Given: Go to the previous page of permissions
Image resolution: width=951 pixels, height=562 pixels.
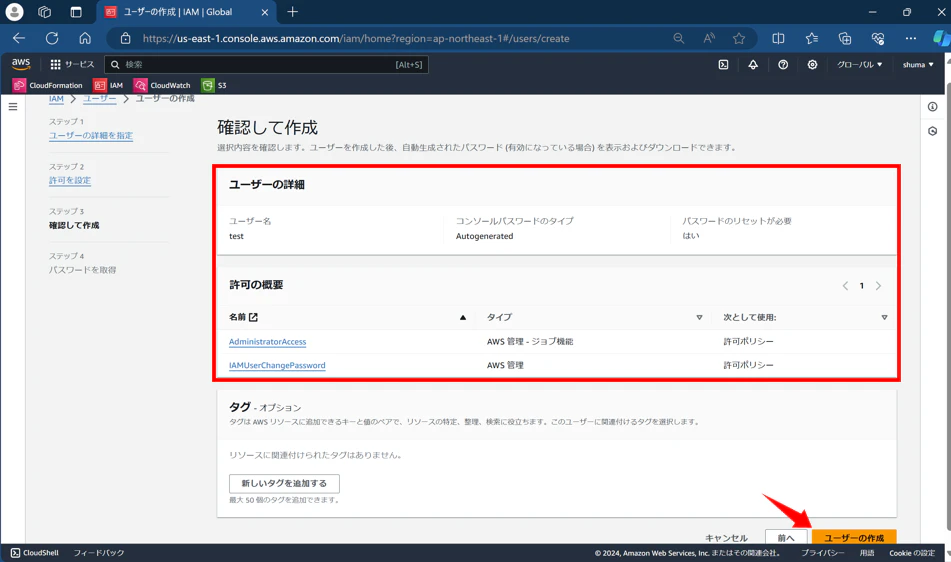Looking at the screenshot, I should pyautogui.click(x=845, y=286).
